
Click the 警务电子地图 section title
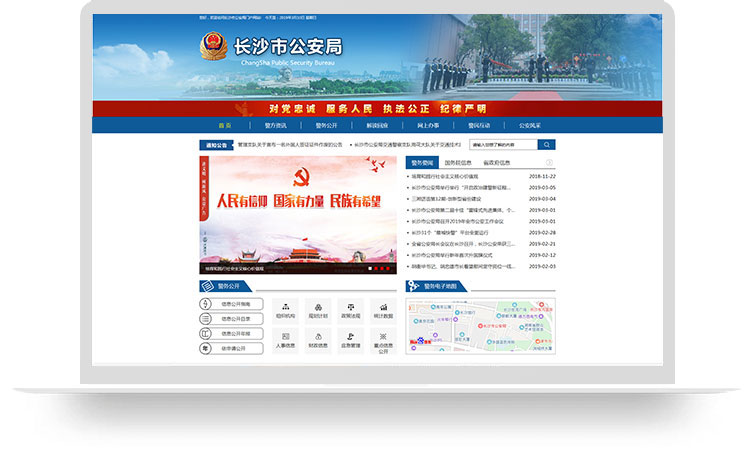click(x=440, y=286)
